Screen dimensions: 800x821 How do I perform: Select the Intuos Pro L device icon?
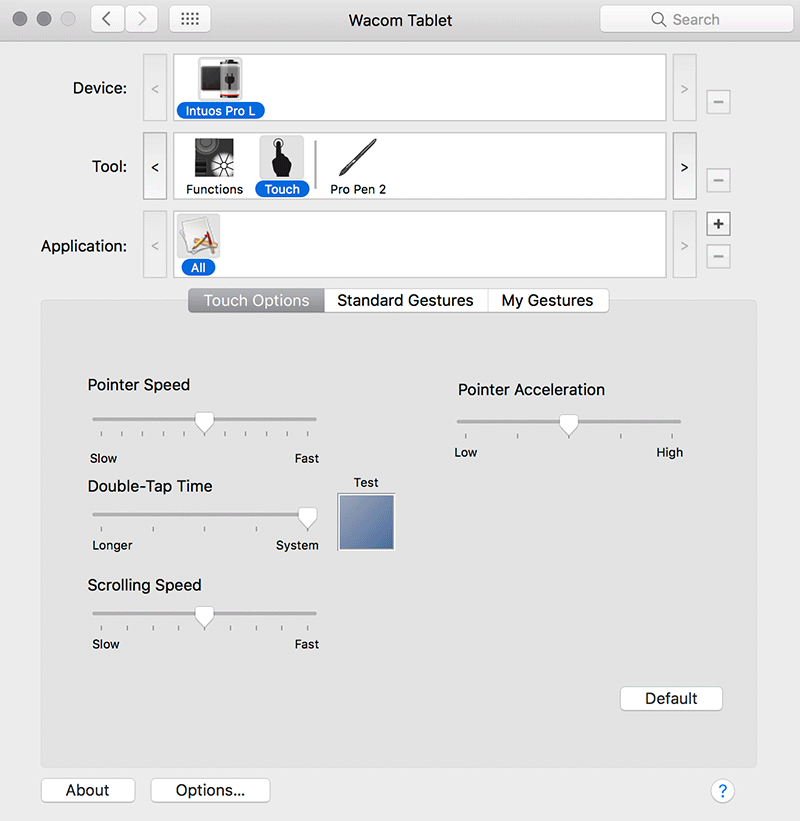(220, 79)
